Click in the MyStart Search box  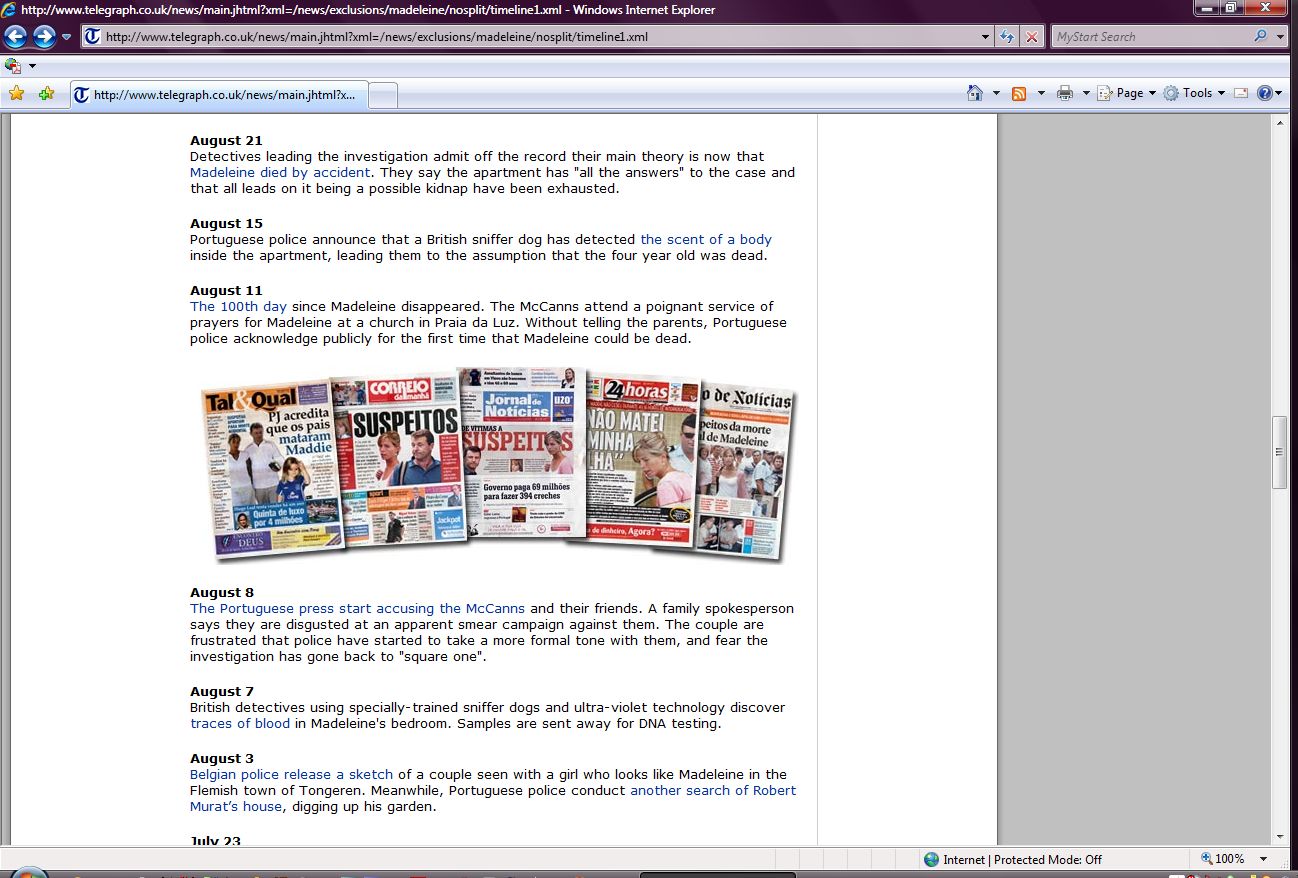[x=1150, y=37]
